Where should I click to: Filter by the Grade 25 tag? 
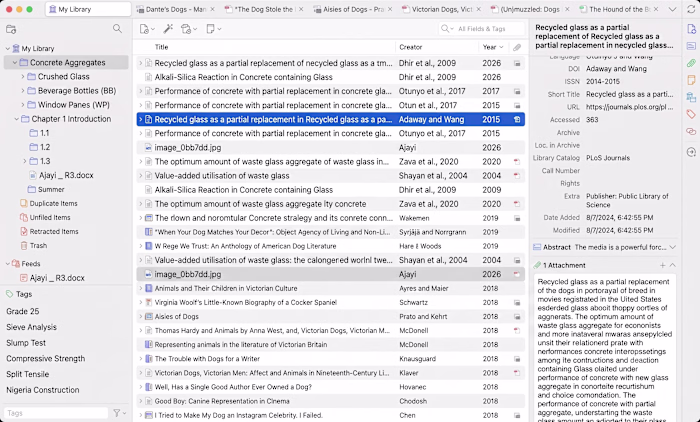(x=23, y=311)
